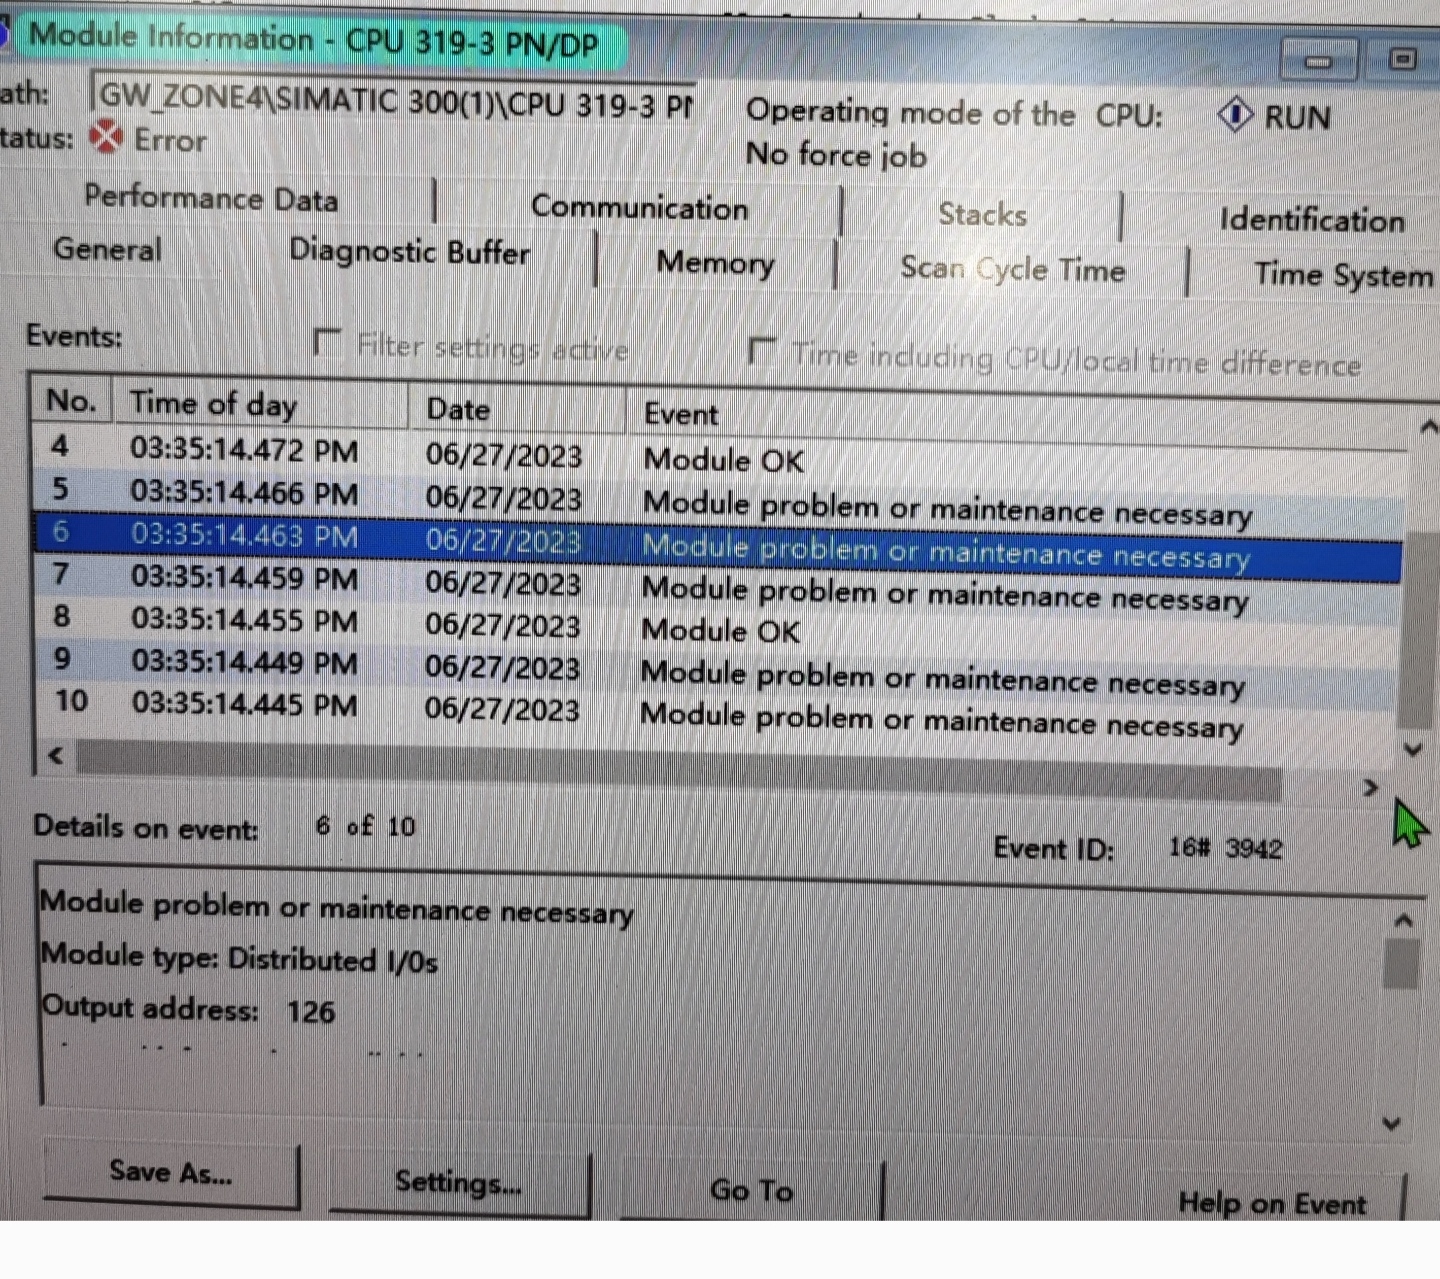Click the details pane scrollbar thumb
The height and width of the screenshot is (1279, 1440).
(1403, 964)
